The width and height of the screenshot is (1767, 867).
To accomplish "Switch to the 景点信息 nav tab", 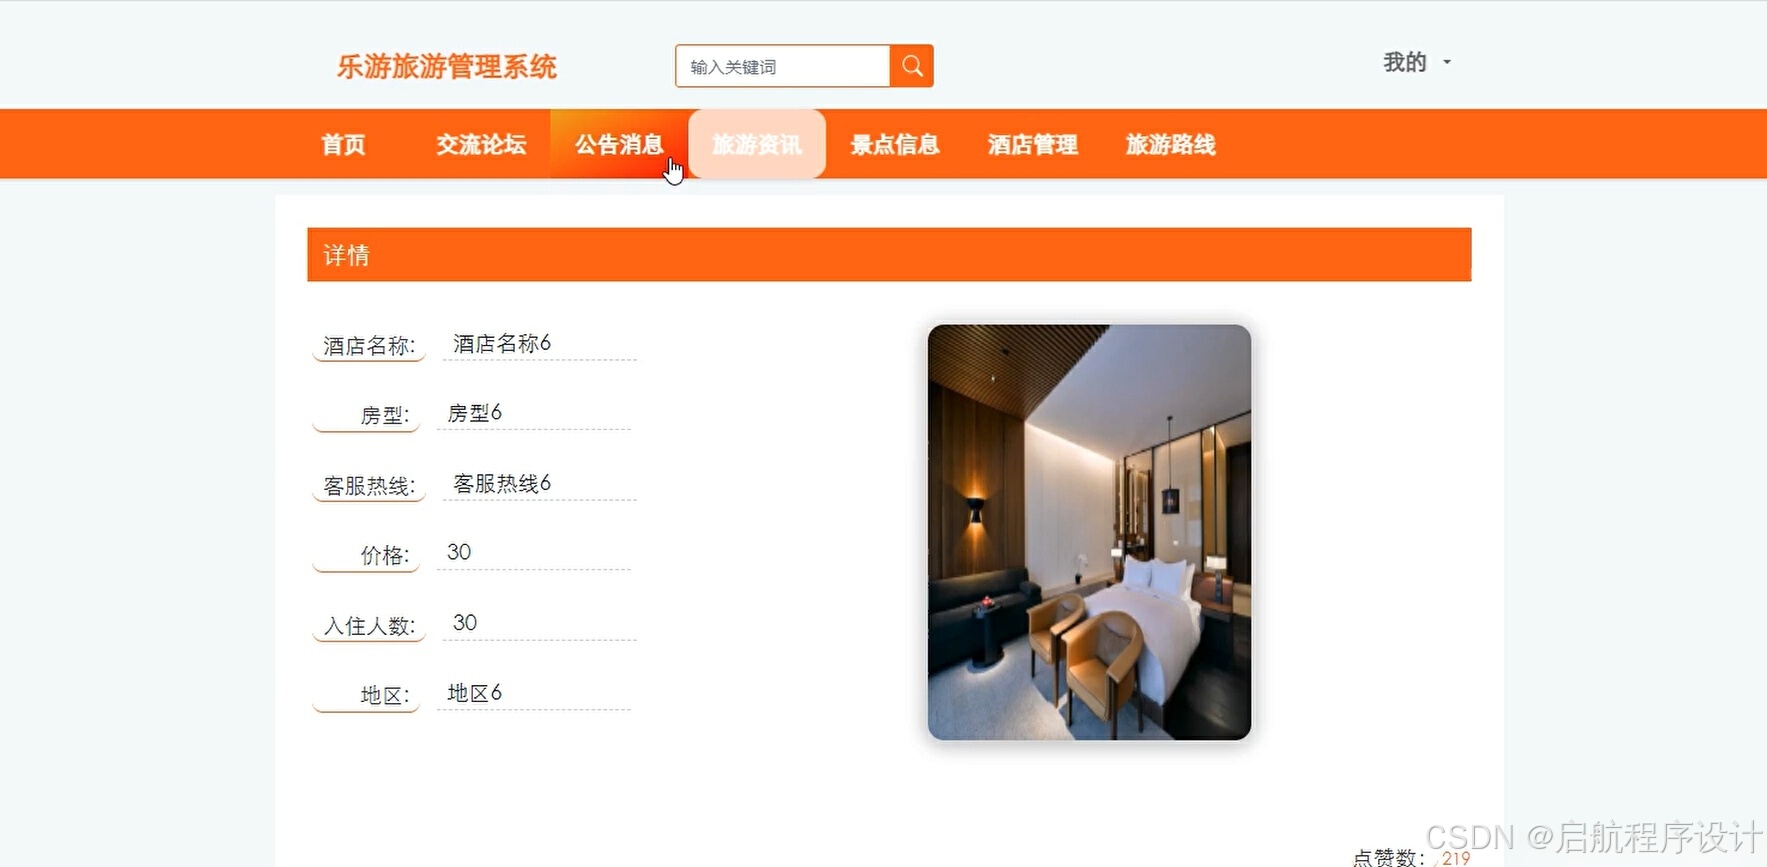I will pyautogui.click(x=895, y=144).
